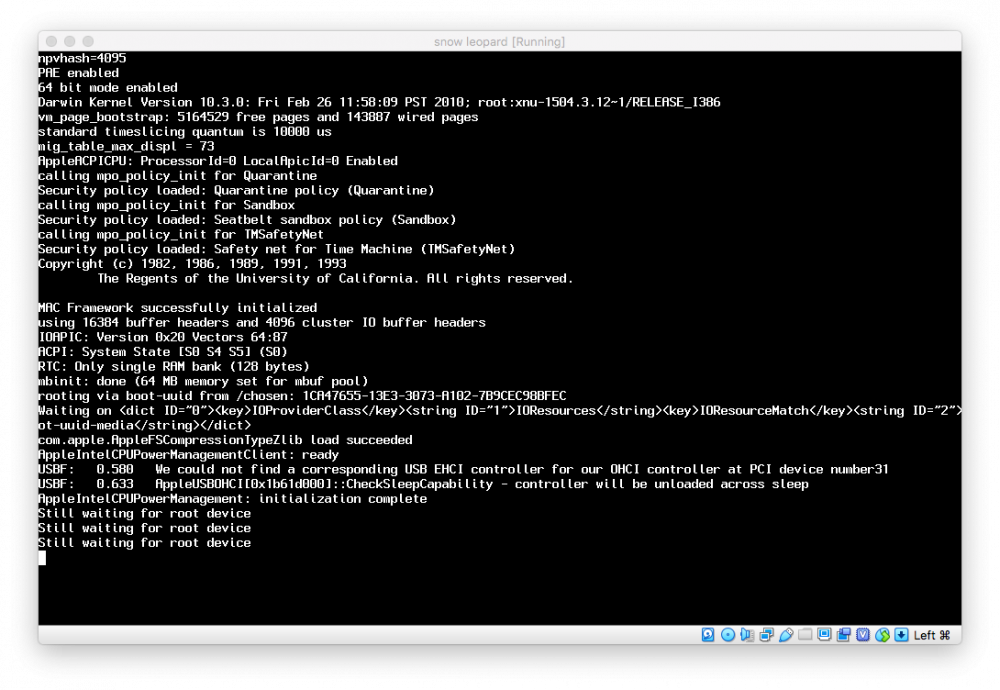The image size is (1000, 690).
Task: Click the Left ⌘ host key label
Action: 932,635
